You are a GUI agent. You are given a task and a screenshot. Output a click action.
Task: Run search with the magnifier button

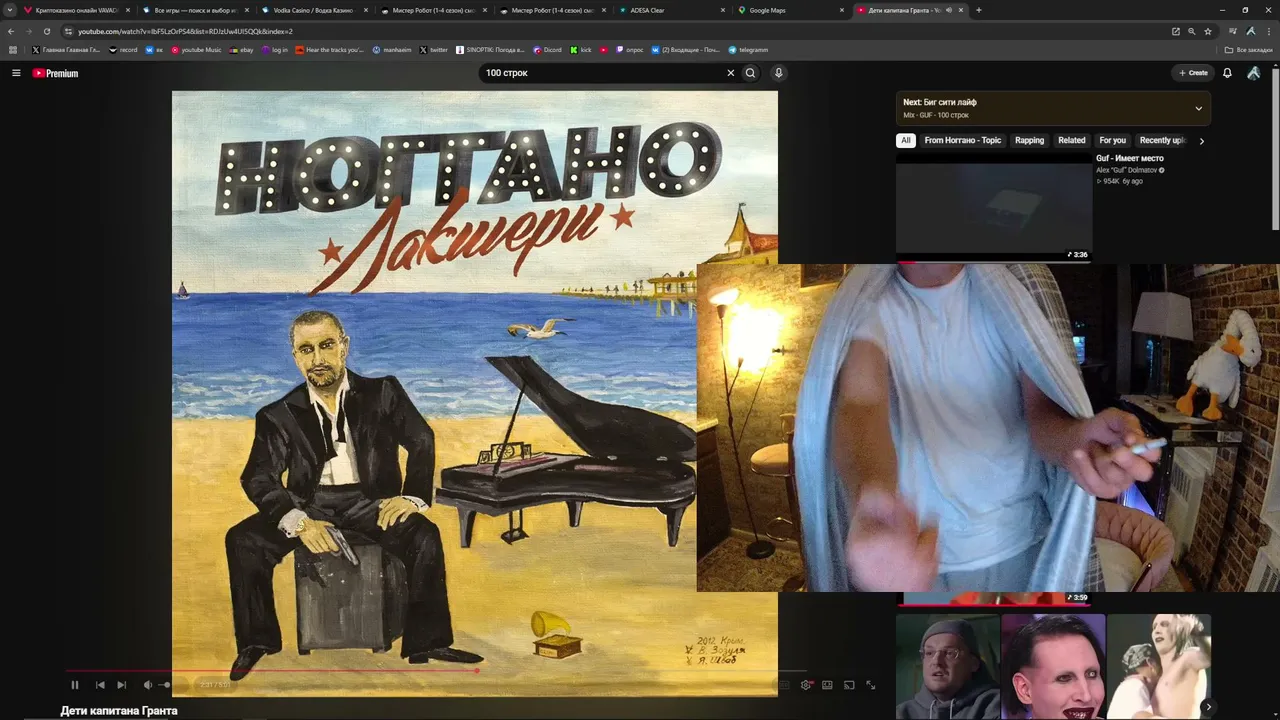pyautogui.click(x=750, y=73)
